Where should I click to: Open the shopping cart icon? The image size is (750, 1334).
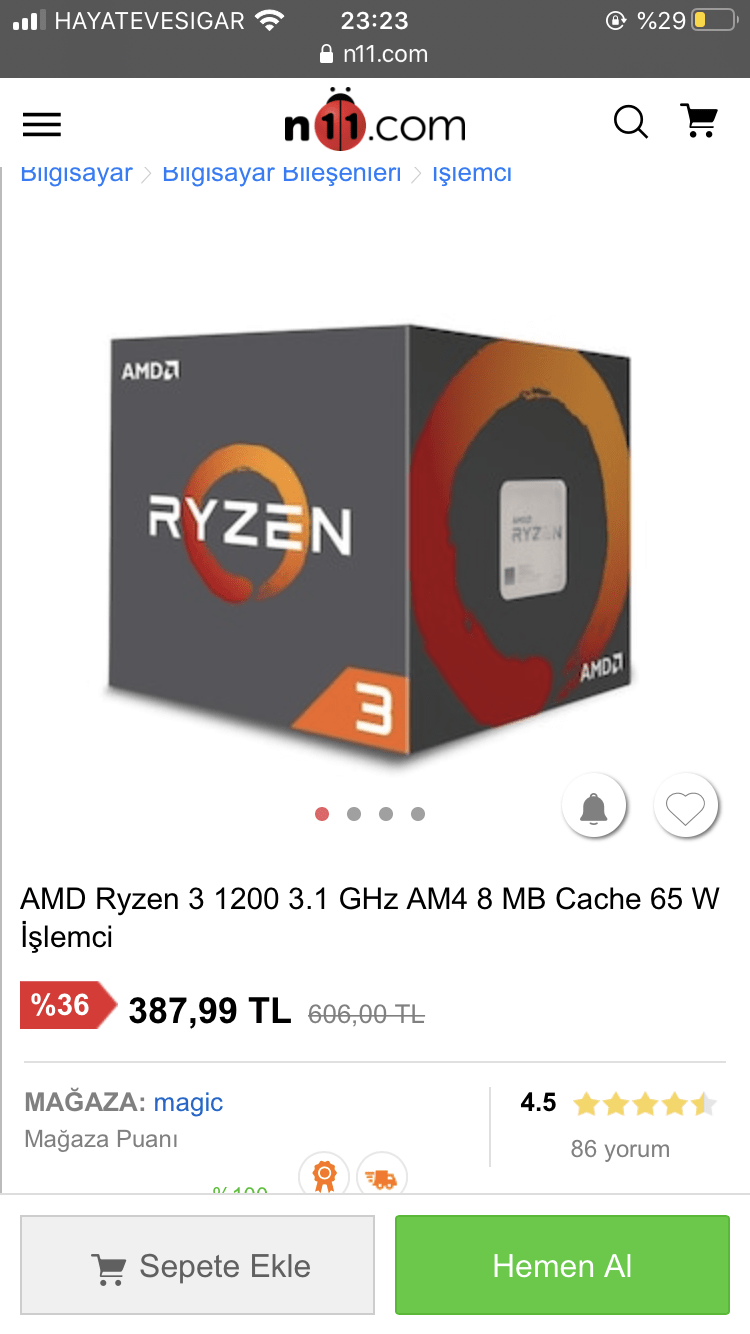point(699,121)
